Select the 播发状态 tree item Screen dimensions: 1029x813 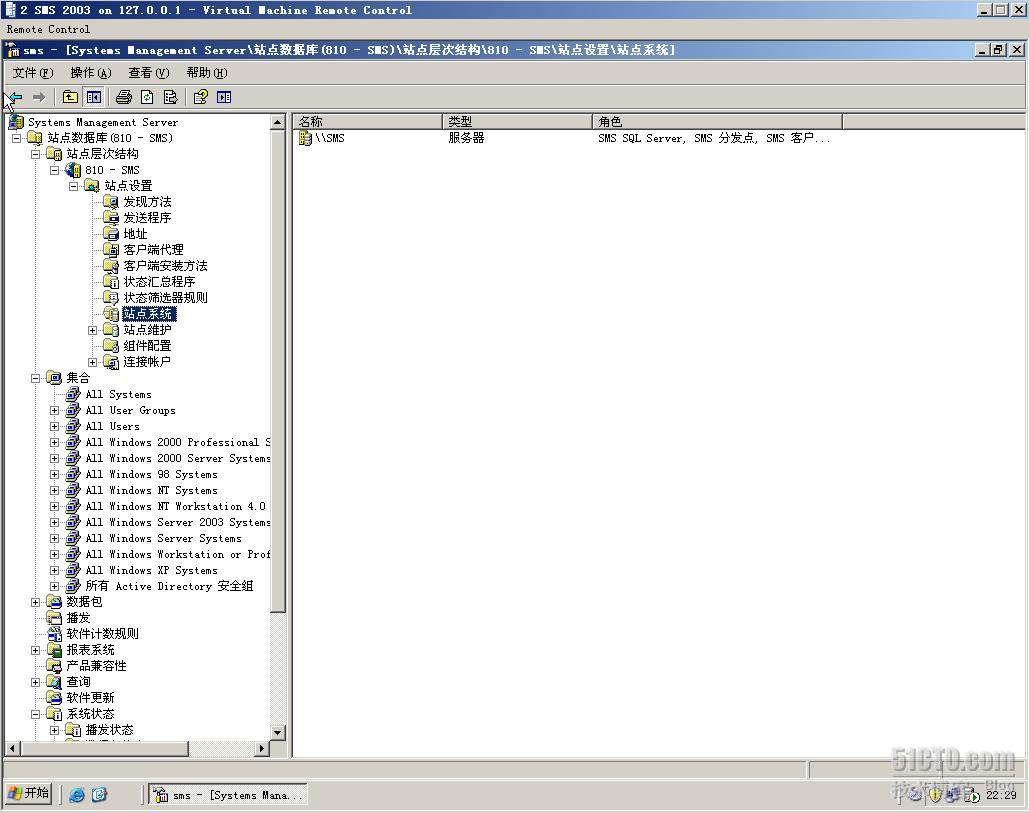(x=110, y=730)
